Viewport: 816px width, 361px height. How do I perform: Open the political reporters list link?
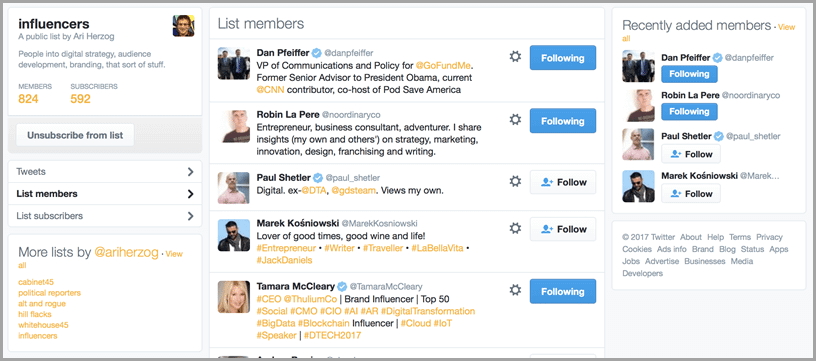point(49,293)
